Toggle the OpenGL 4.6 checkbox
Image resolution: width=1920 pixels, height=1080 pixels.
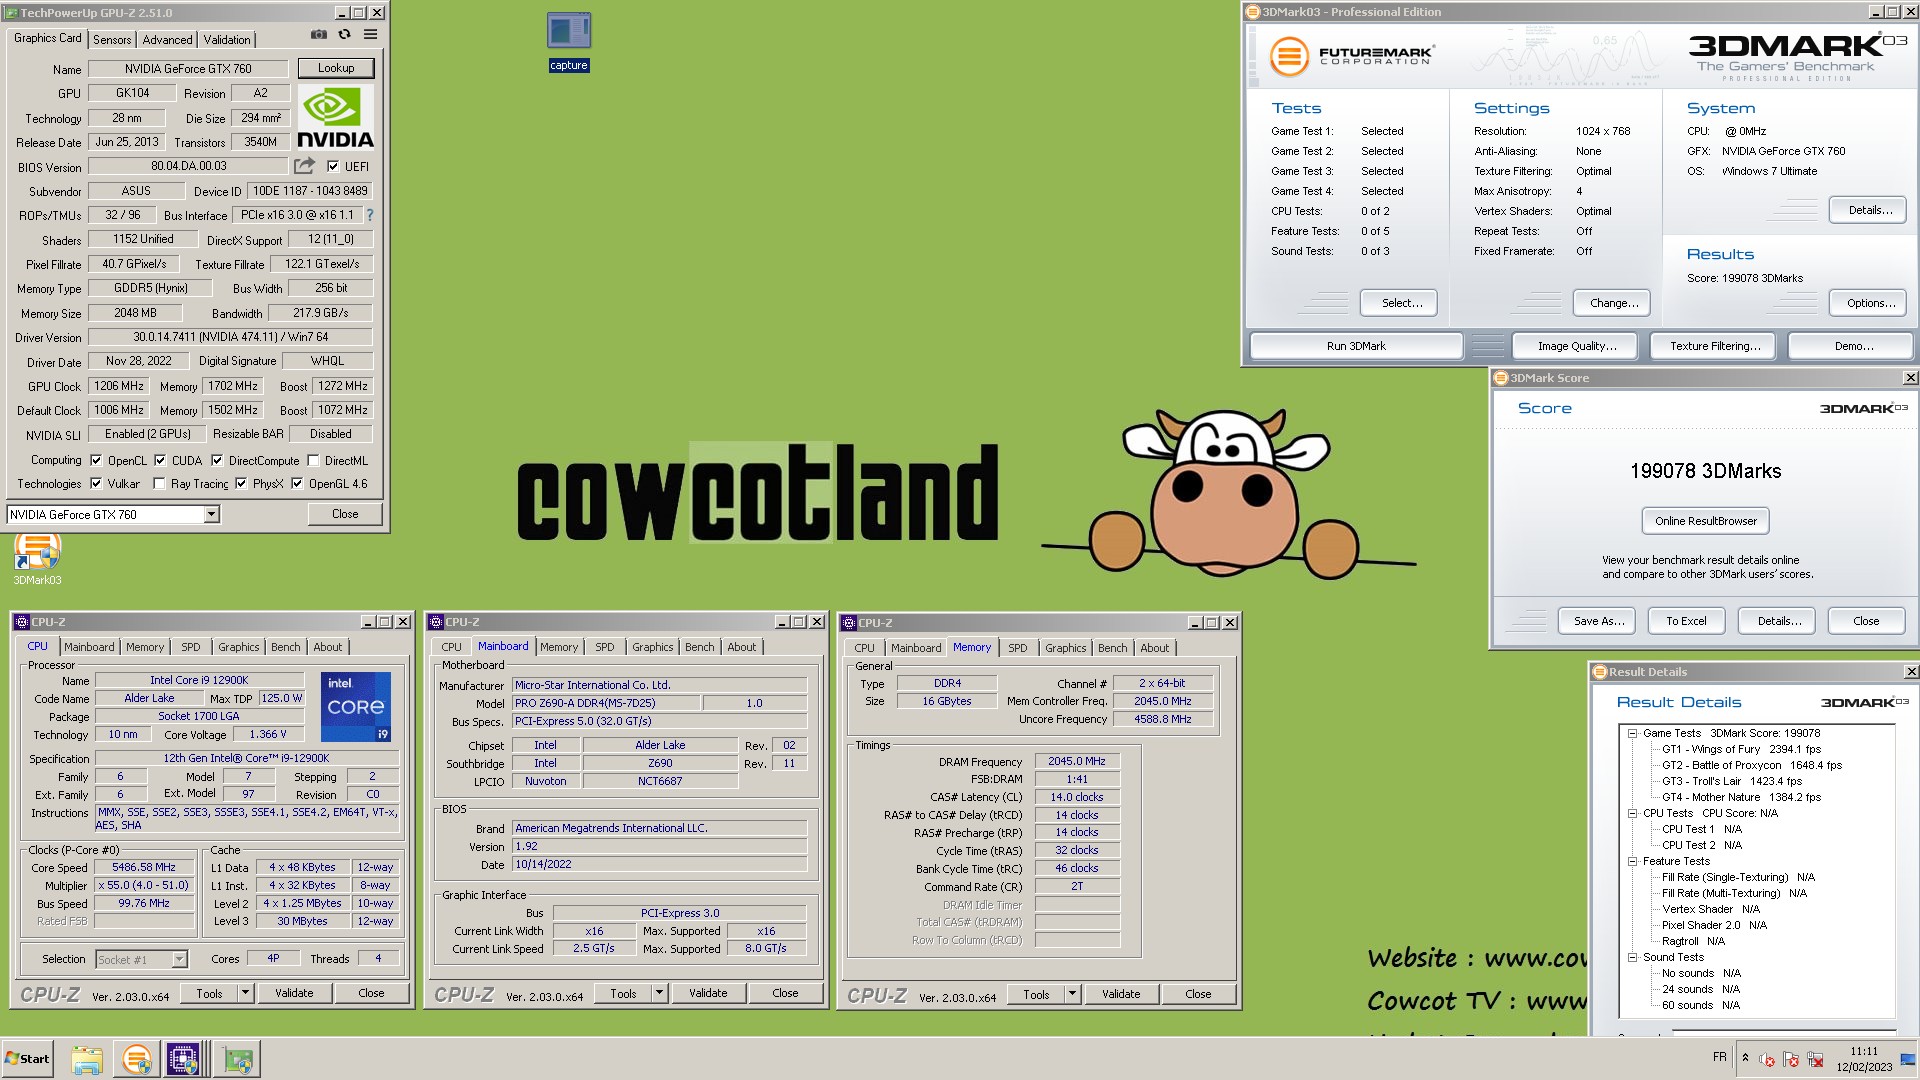297,484
